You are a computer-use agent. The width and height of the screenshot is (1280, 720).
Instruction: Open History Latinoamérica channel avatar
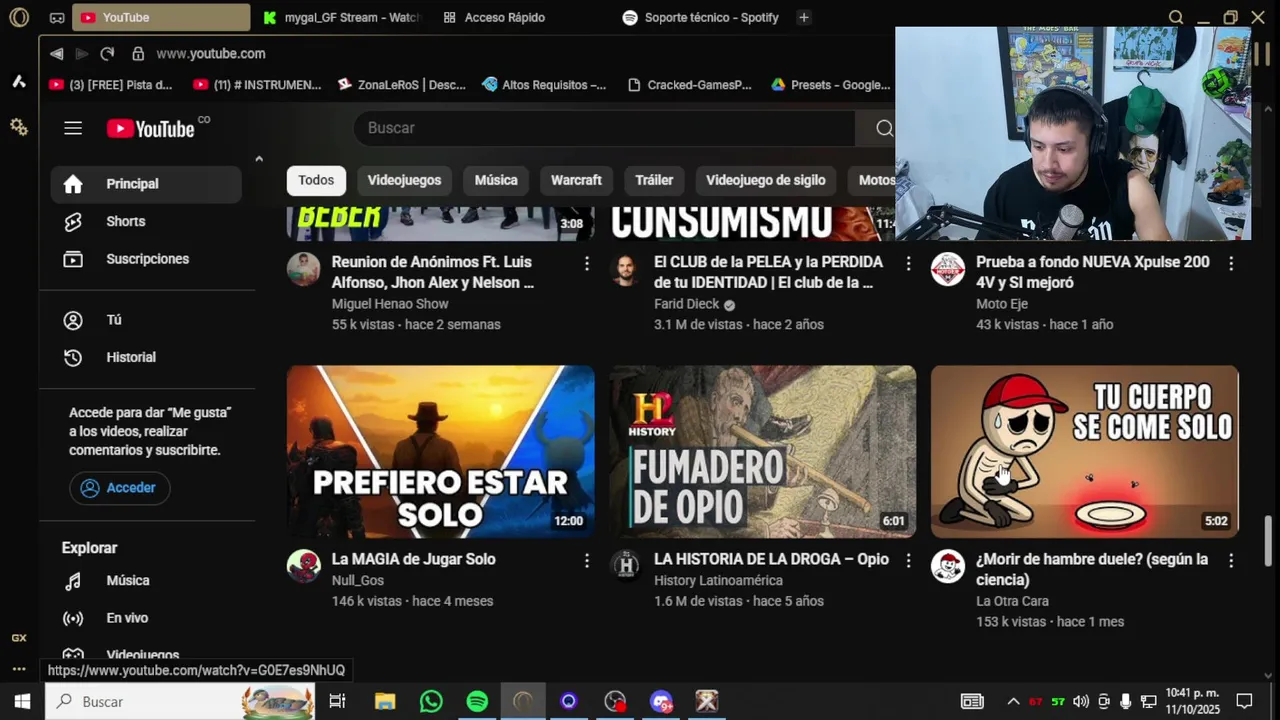point(626,566)
